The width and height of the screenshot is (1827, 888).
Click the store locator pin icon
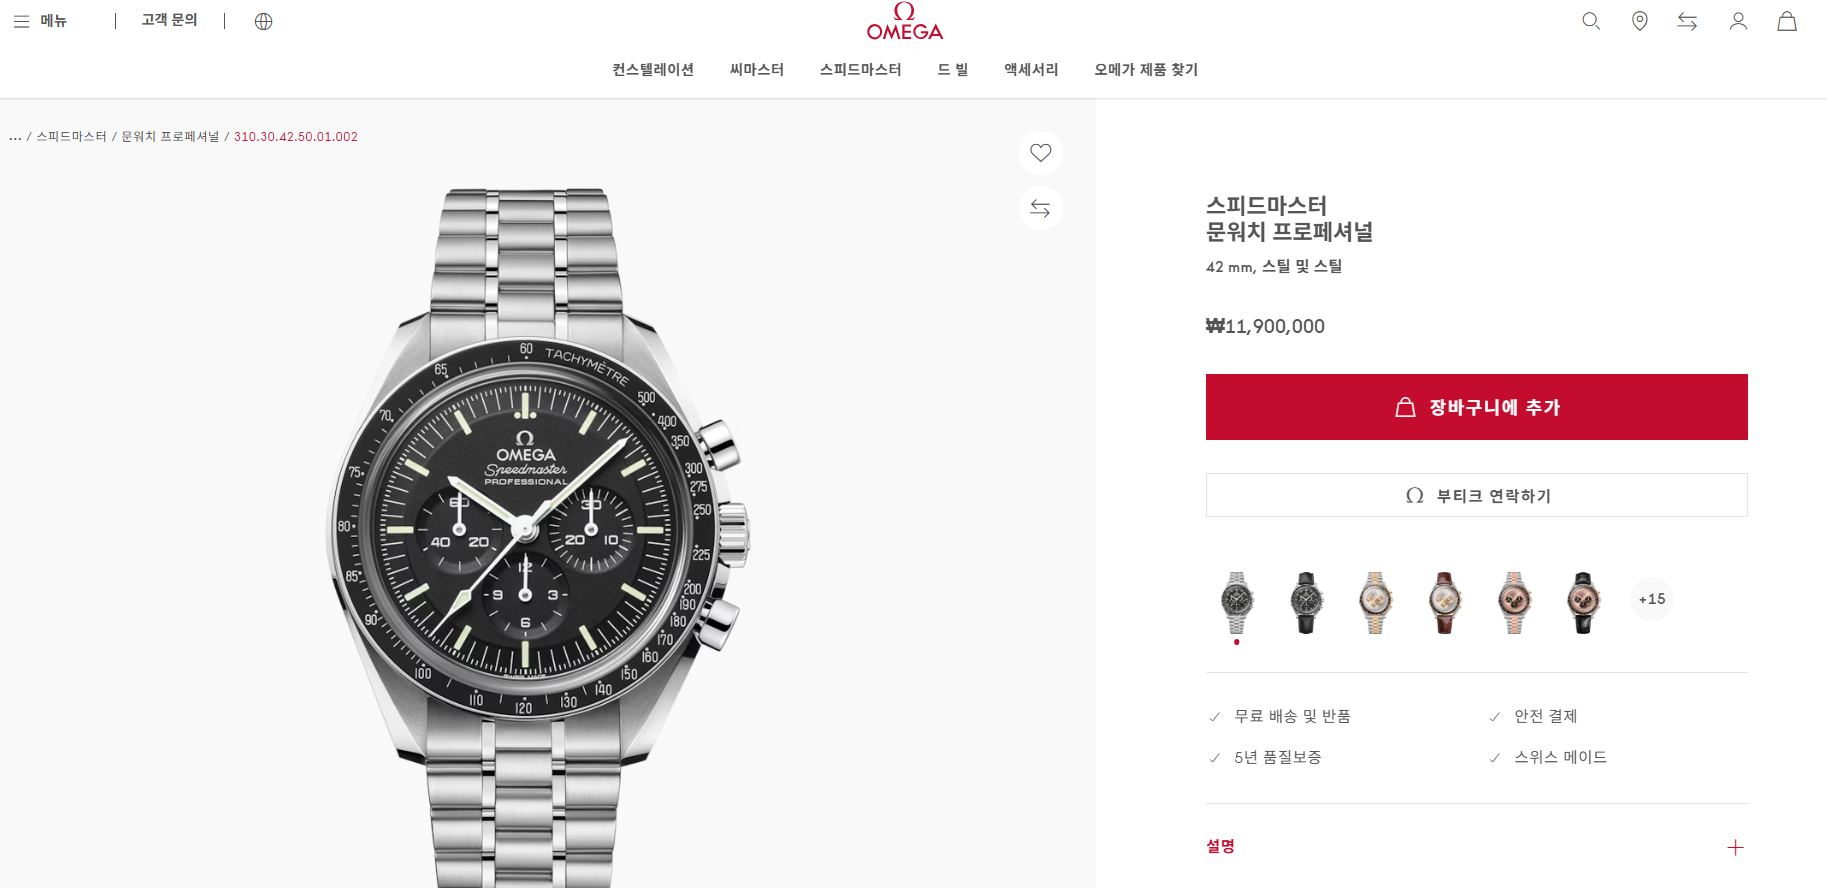point(1640,21)
